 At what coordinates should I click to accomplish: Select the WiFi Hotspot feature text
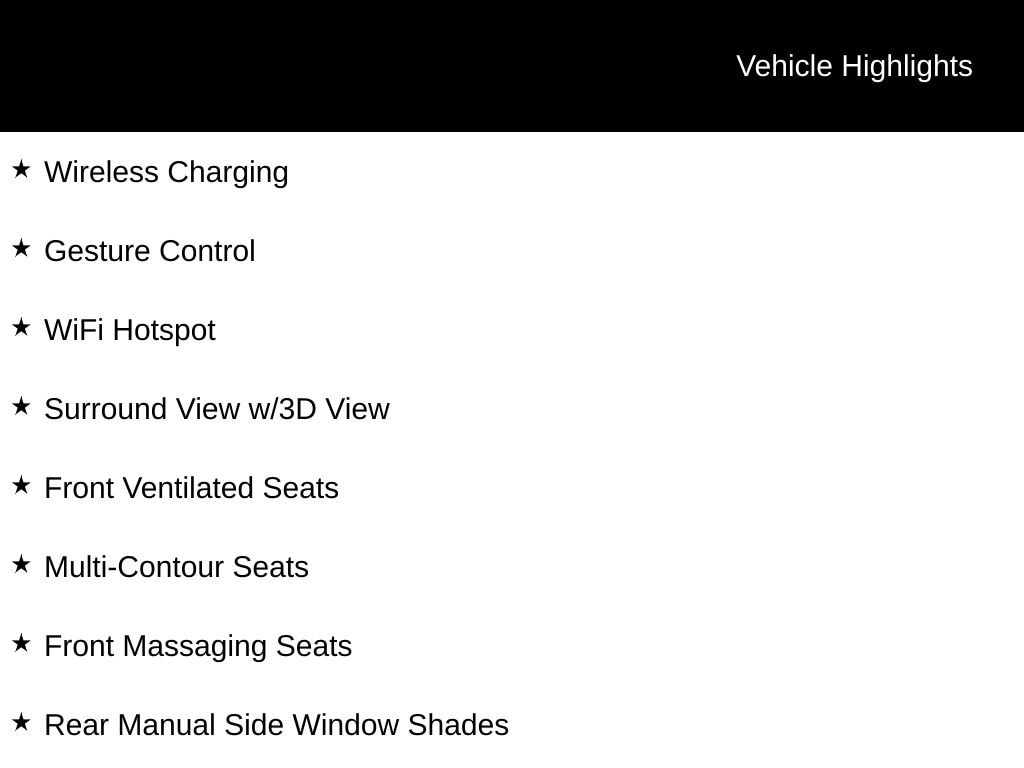tap(130, 330)
